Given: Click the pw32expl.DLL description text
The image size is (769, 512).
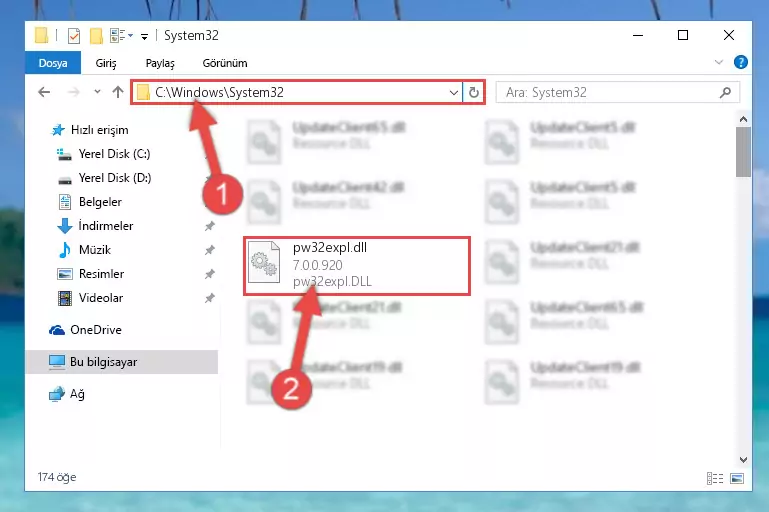Looking at the screenshot, I should coord(332,282).
